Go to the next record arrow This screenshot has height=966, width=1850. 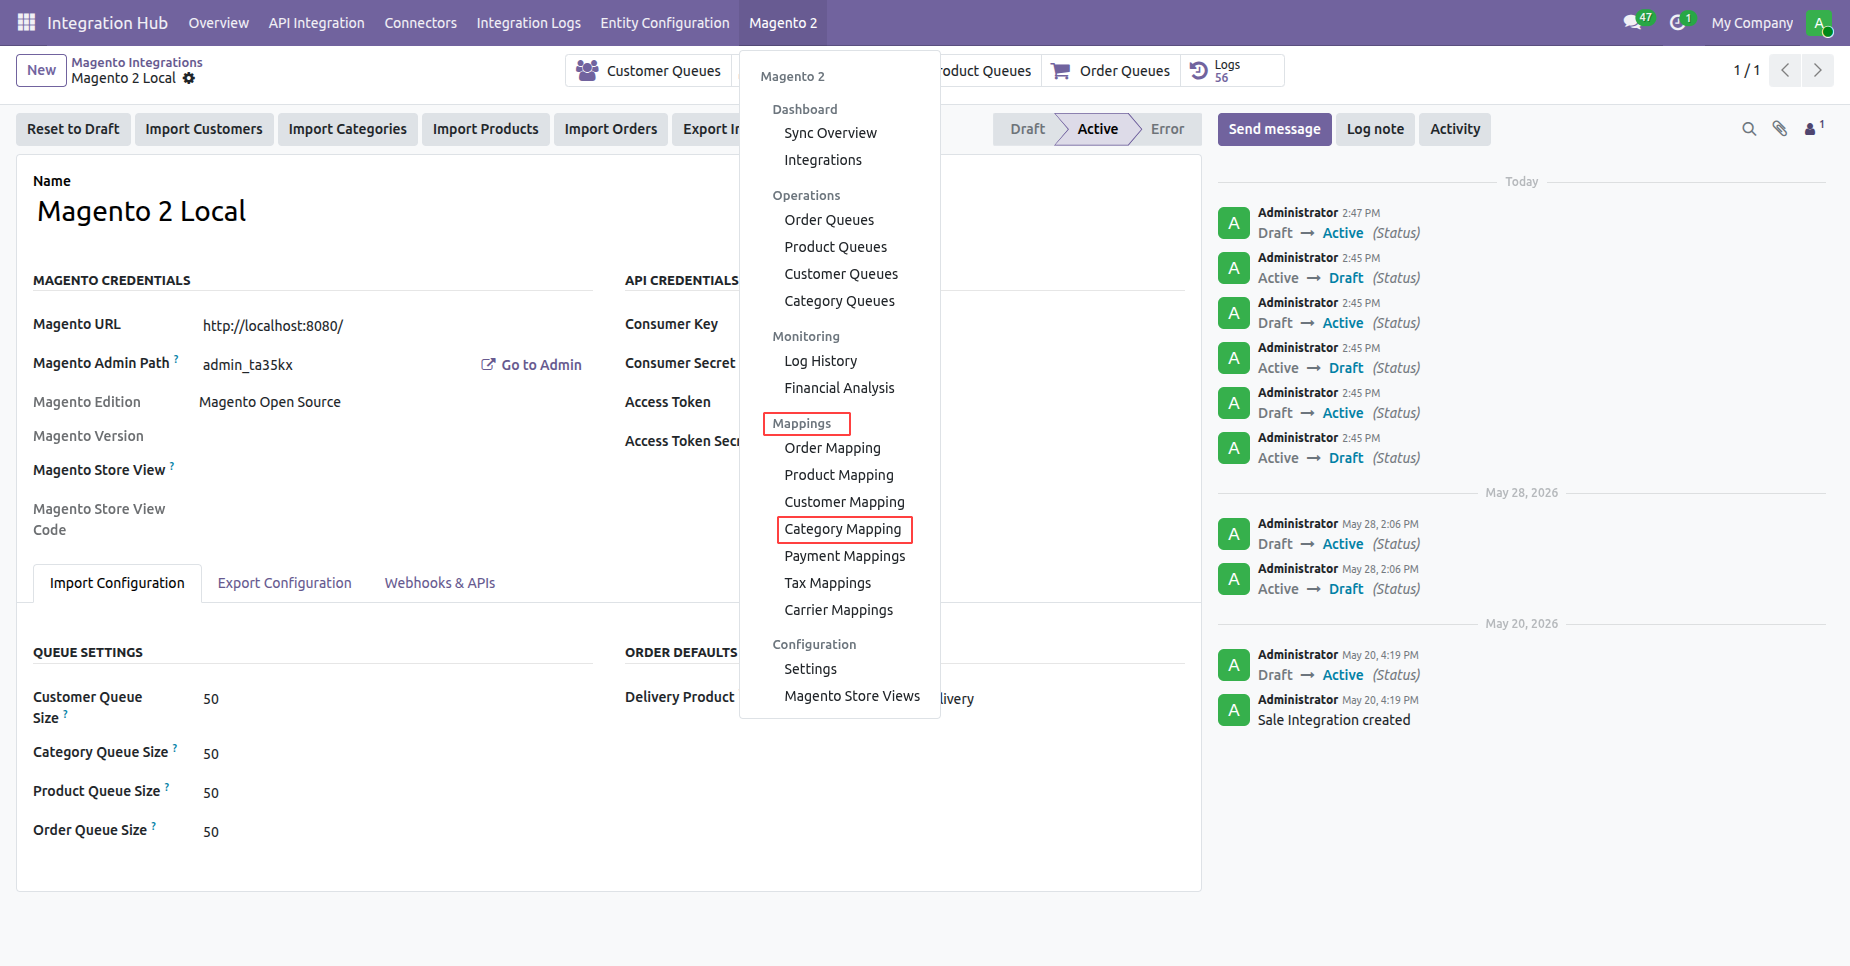pos(1817,70)
